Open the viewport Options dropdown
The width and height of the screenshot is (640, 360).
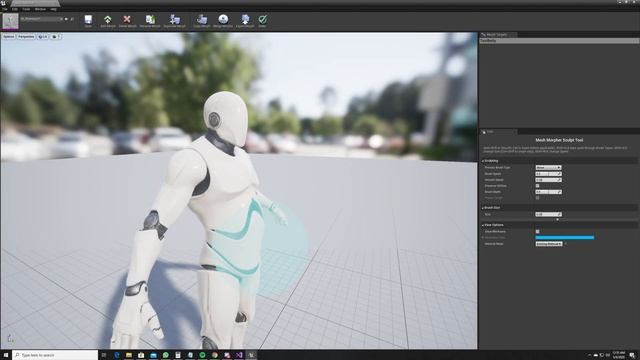pos(9,36)
